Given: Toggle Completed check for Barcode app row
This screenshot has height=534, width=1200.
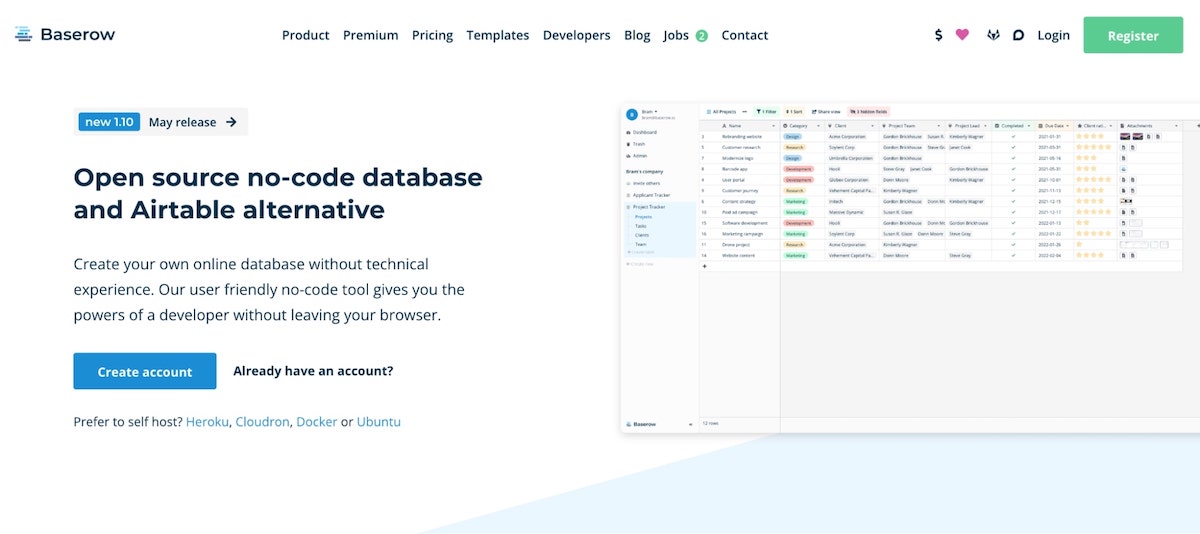Looking at the screenshot, I should (1013, 169).
